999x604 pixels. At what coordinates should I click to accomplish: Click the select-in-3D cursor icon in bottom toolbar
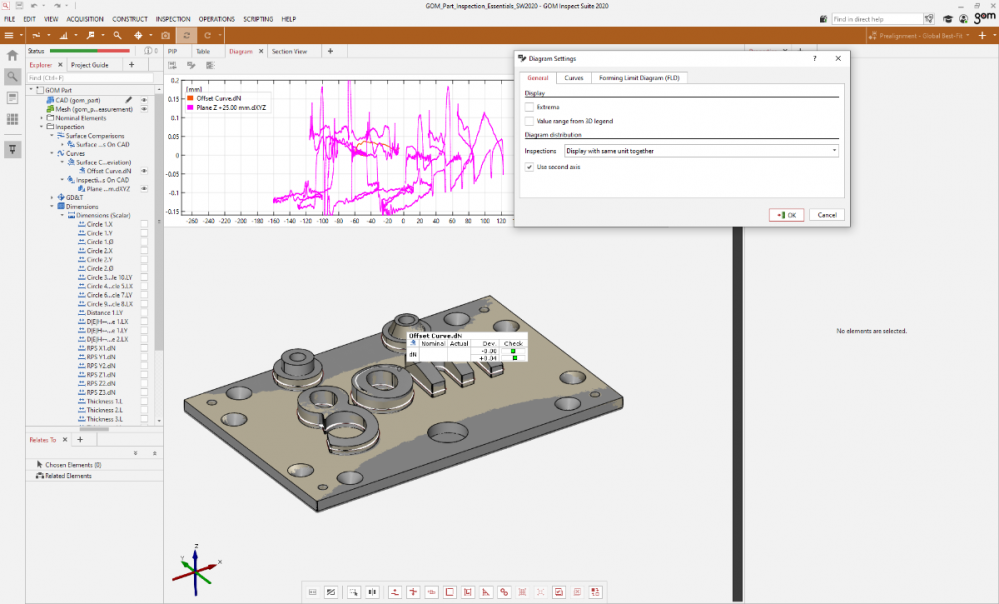click(354, 592)
